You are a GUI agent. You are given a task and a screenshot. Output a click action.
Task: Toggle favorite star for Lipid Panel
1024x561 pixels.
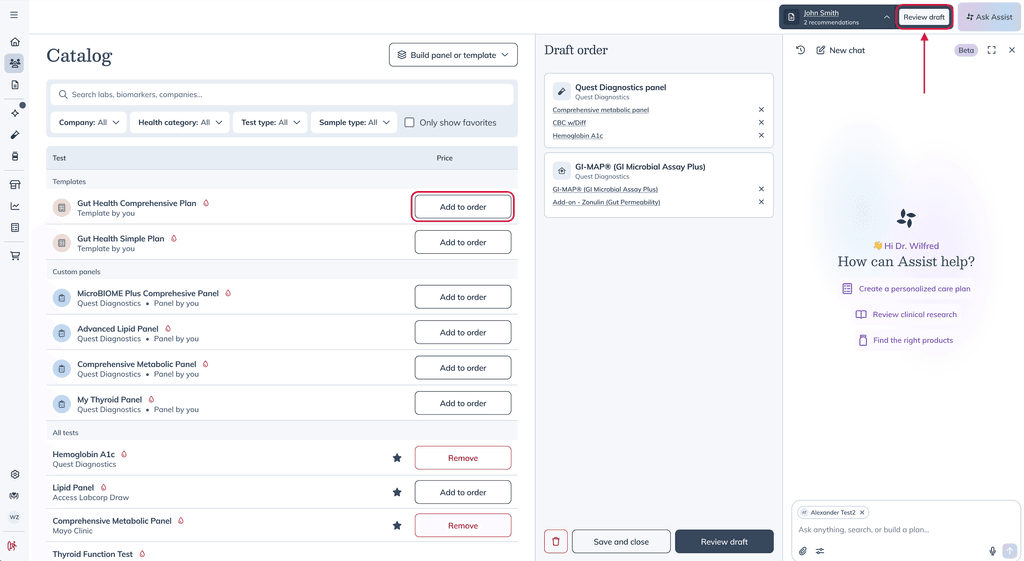(397, 492)
